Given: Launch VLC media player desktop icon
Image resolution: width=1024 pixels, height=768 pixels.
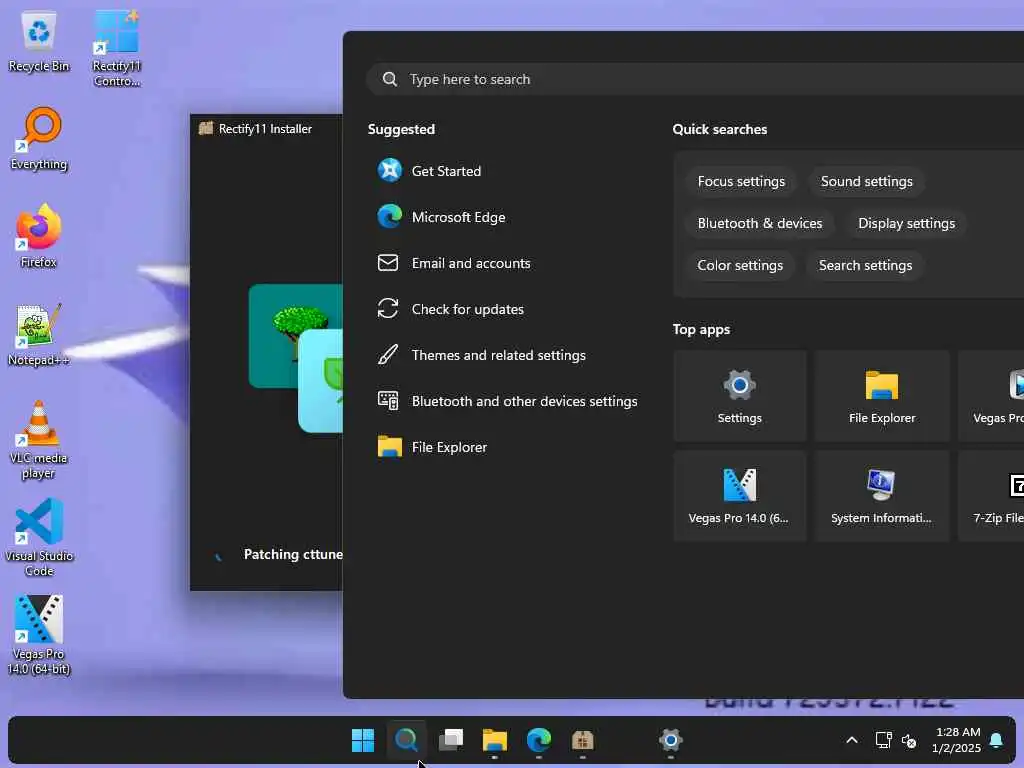Looking at the screenshot, I should 39,440.
